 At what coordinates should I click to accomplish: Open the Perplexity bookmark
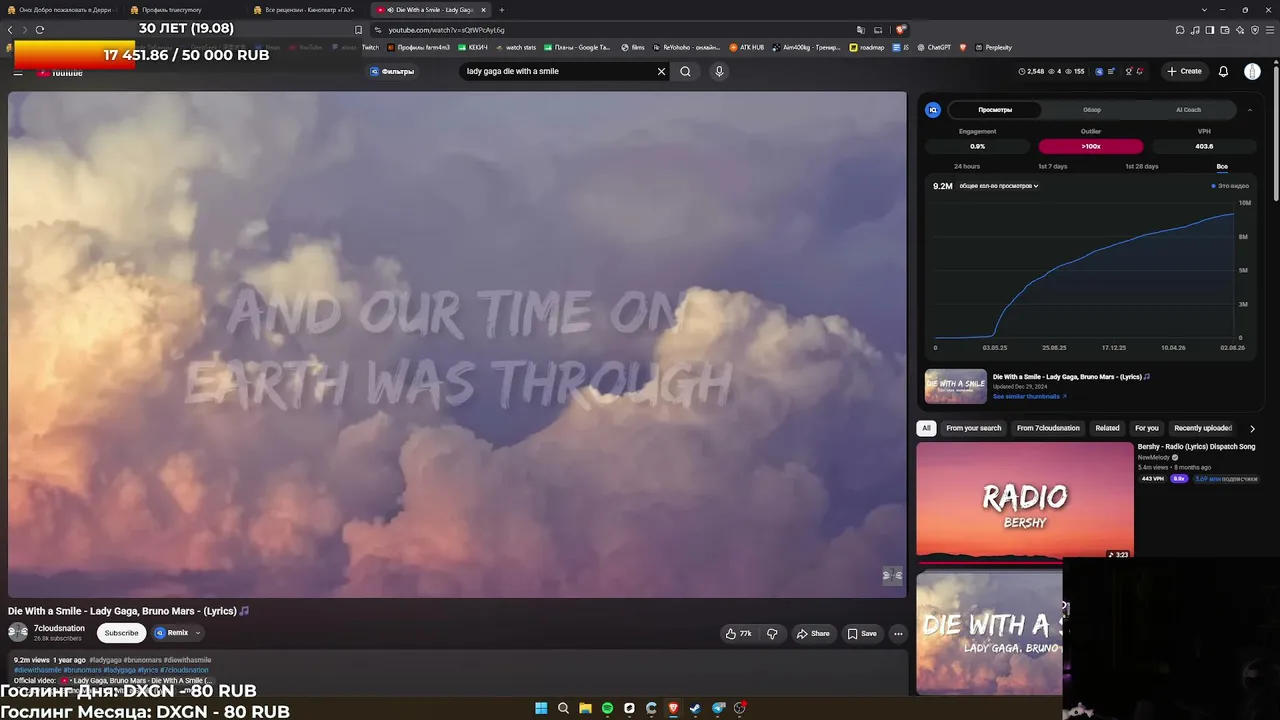(x=992, y=47)
